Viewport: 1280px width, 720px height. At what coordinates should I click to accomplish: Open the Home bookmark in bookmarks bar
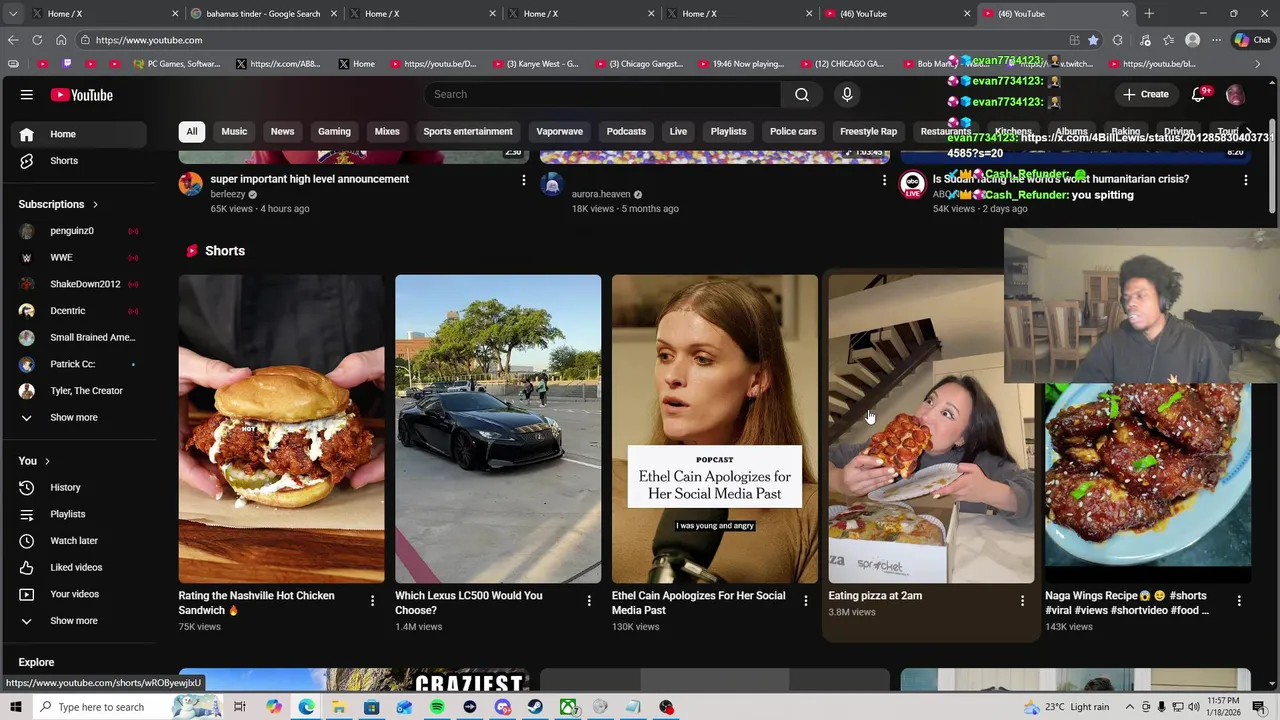[355, 64]
